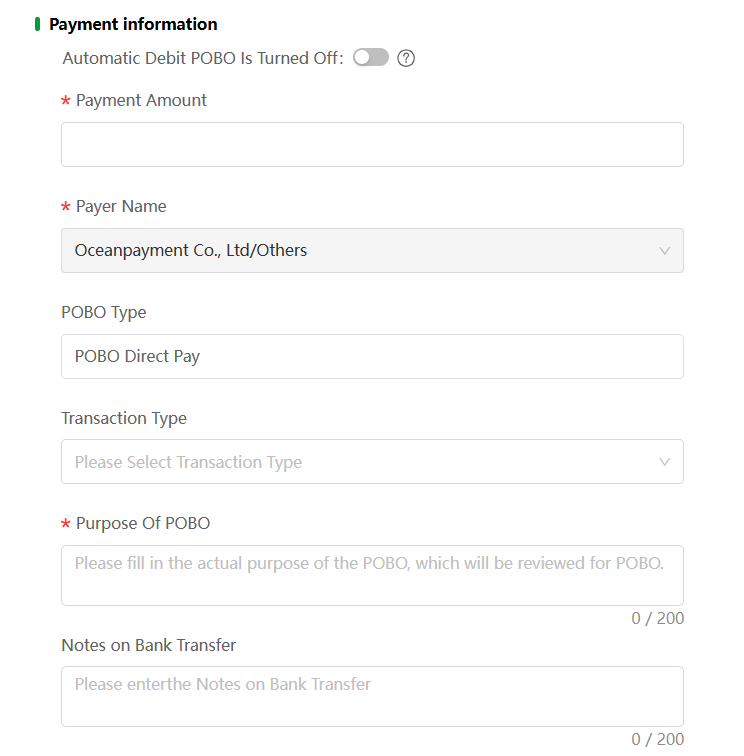The image size is (744, 756).
Task: Click the Payer Name chevron arrow
Action: (664, 251)
